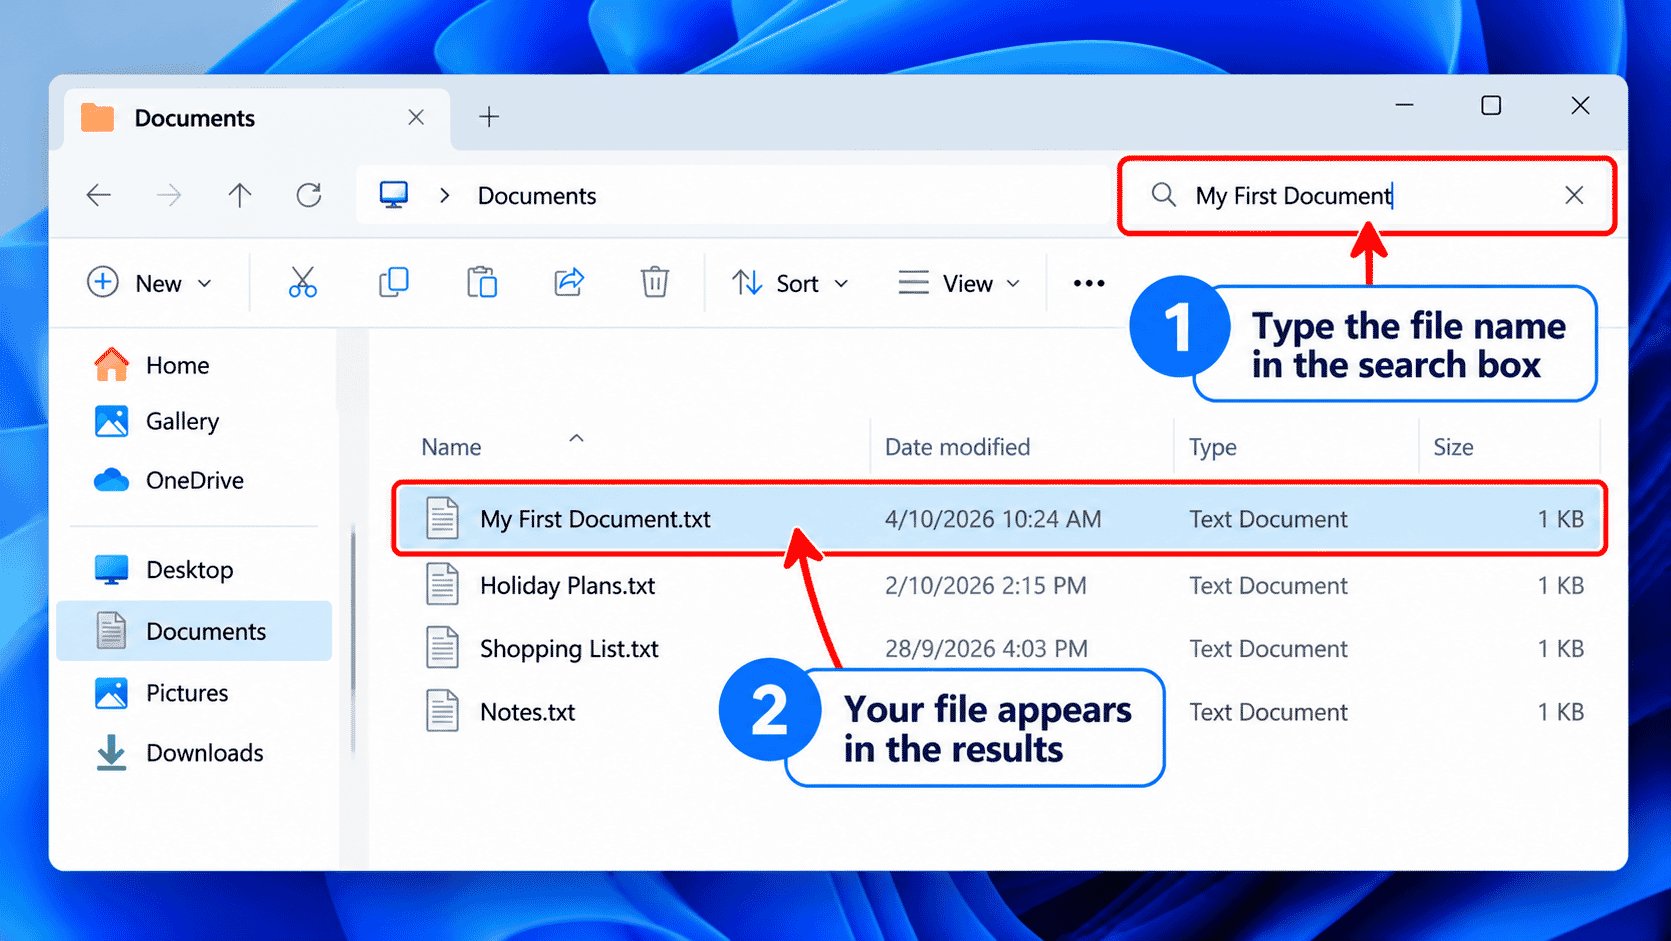Sort by Date modified column header
This screenshot has height=941, width=1671.
pyautogui.click(x=957, y=447)
